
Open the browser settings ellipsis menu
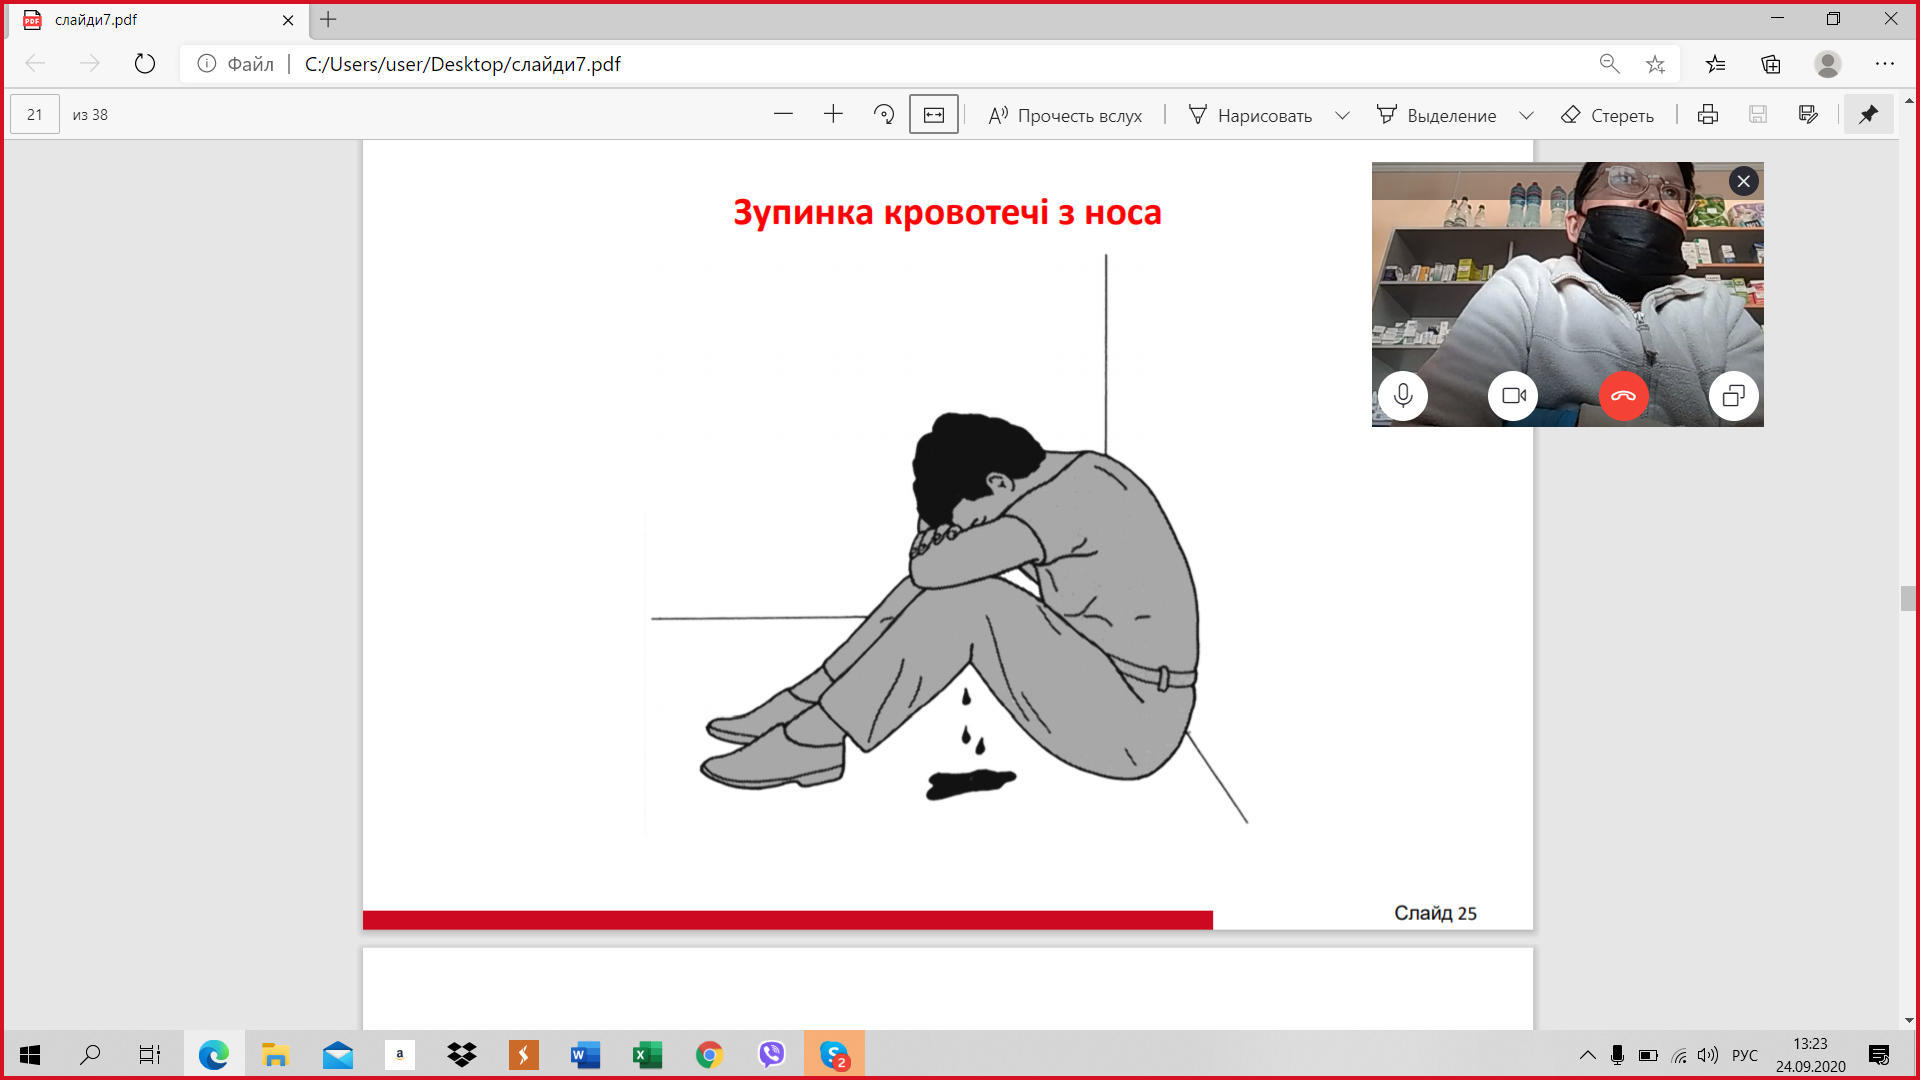point(1885,64)
